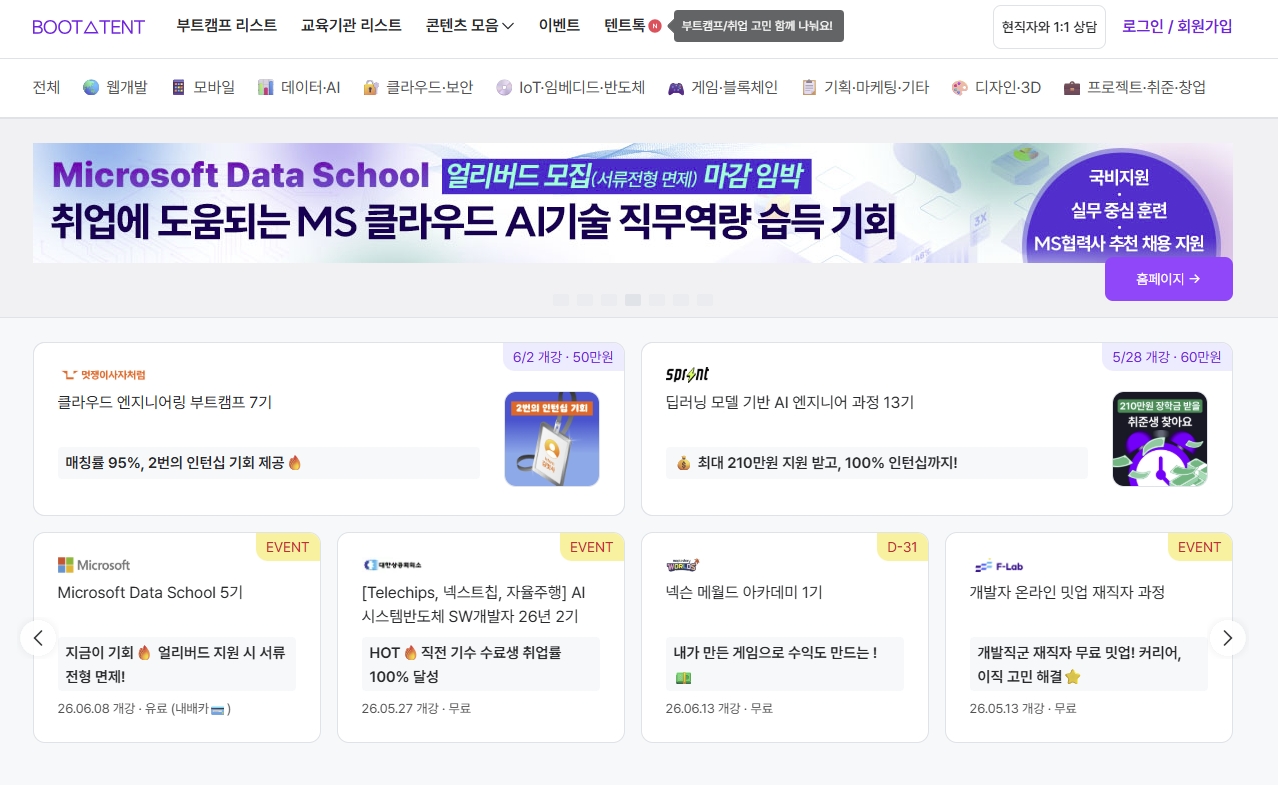Viewport: 1278px width, 785px height.
Task: Open the 클라우드 엔지니어링 부트캠프 thumbnail image
Action: [552, 439]
